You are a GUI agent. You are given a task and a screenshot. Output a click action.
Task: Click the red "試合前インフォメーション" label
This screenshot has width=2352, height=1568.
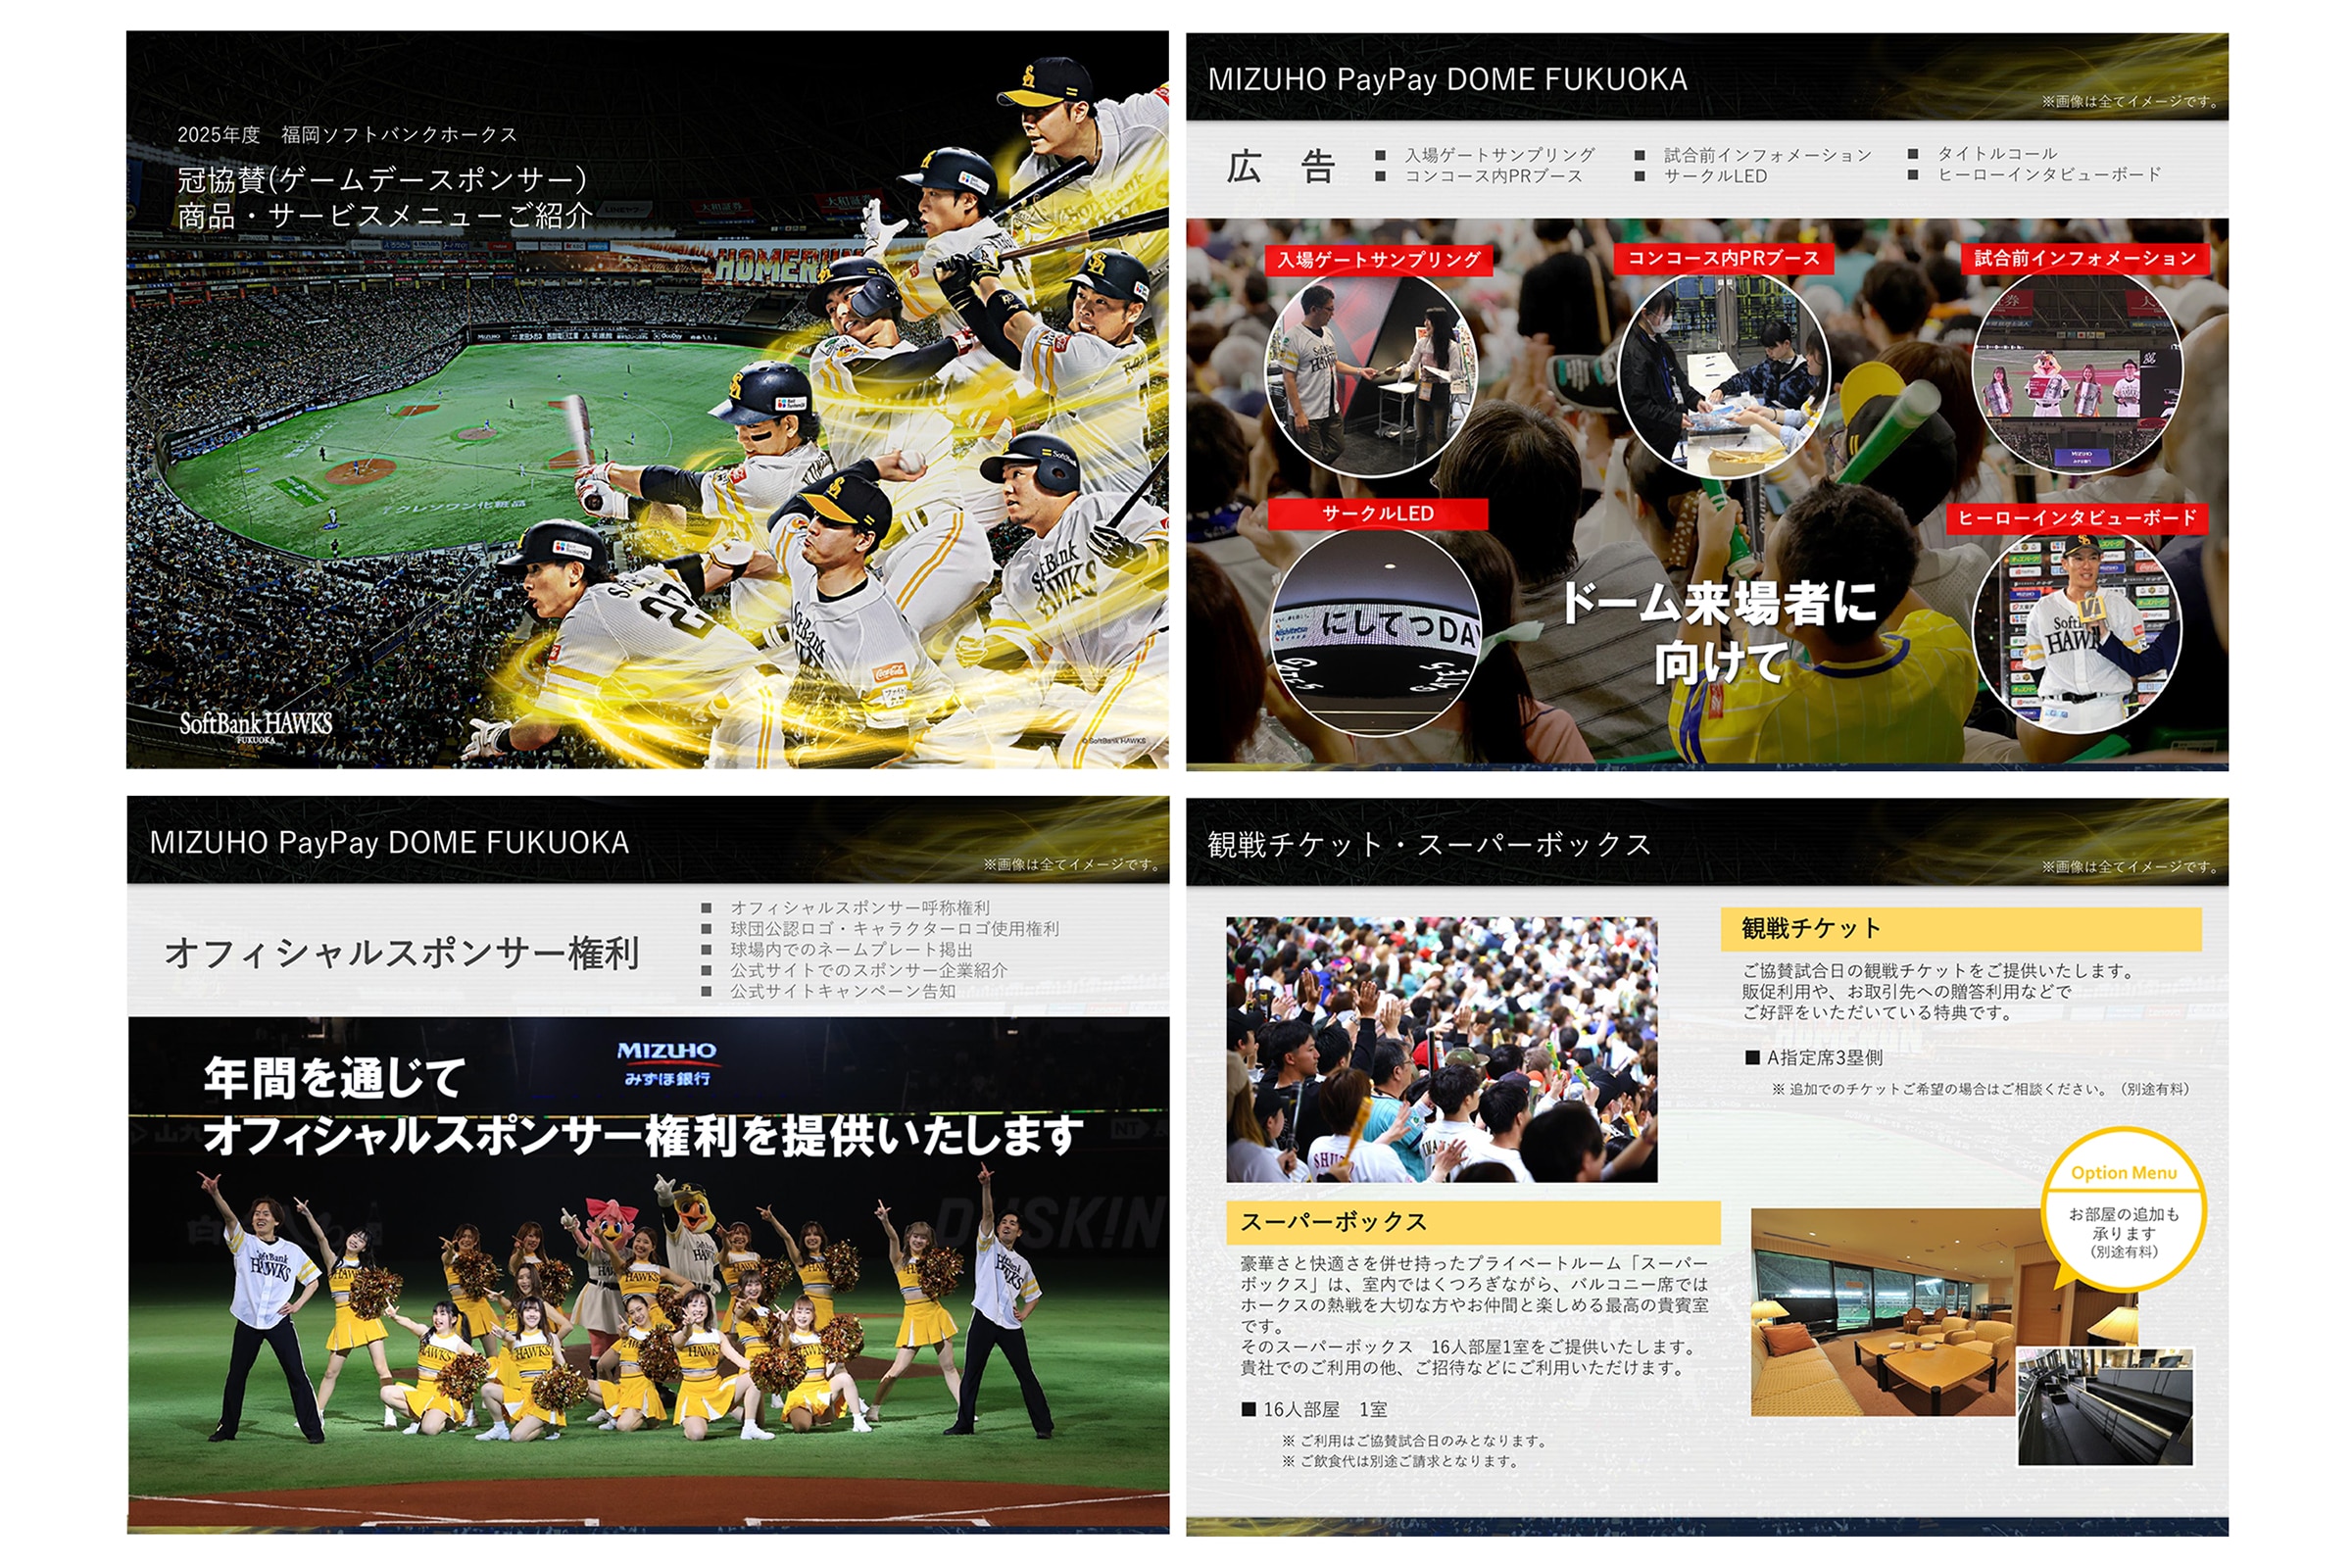coord(2086,258)
